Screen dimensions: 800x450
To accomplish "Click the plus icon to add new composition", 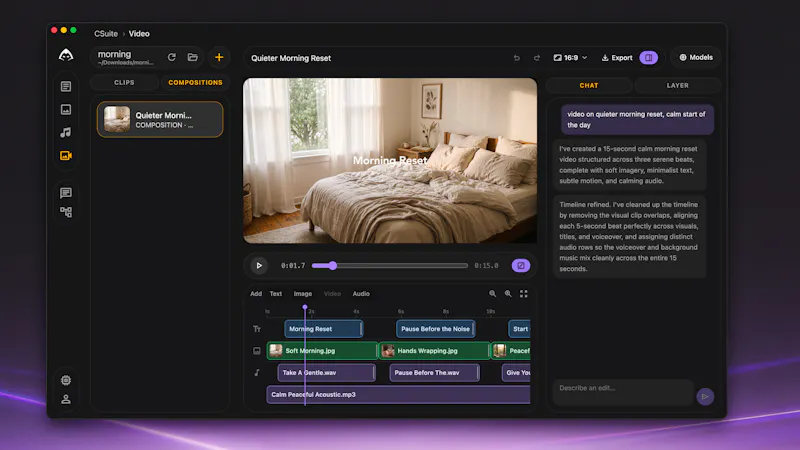I will click(219, 57).
